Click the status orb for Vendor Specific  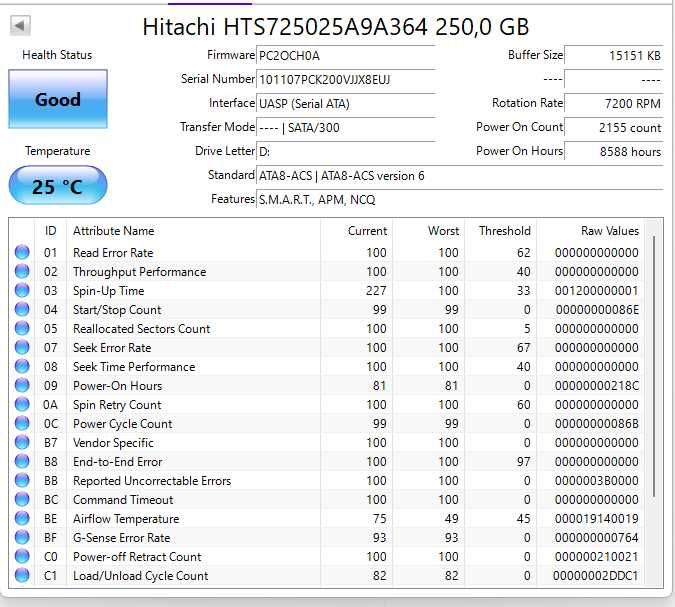click(22, 442)
